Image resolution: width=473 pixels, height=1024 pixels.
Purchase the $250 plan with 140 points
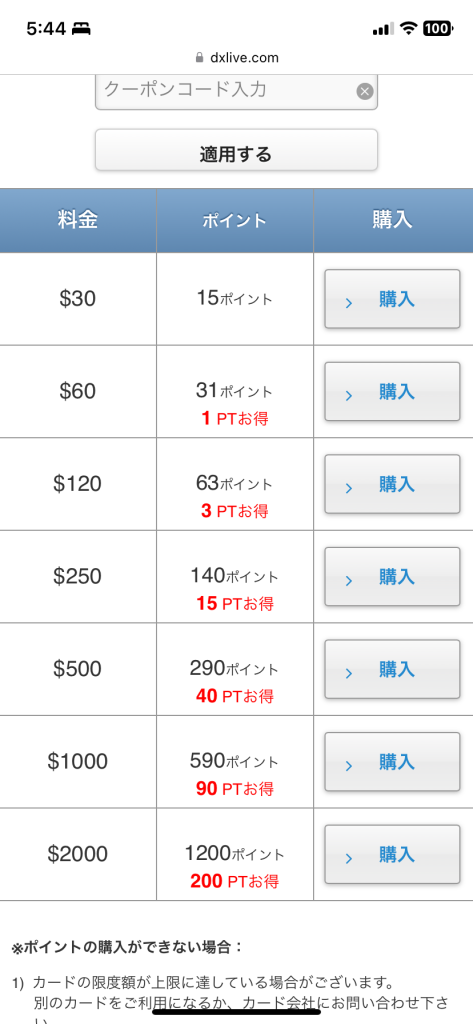tap(393, 577)
